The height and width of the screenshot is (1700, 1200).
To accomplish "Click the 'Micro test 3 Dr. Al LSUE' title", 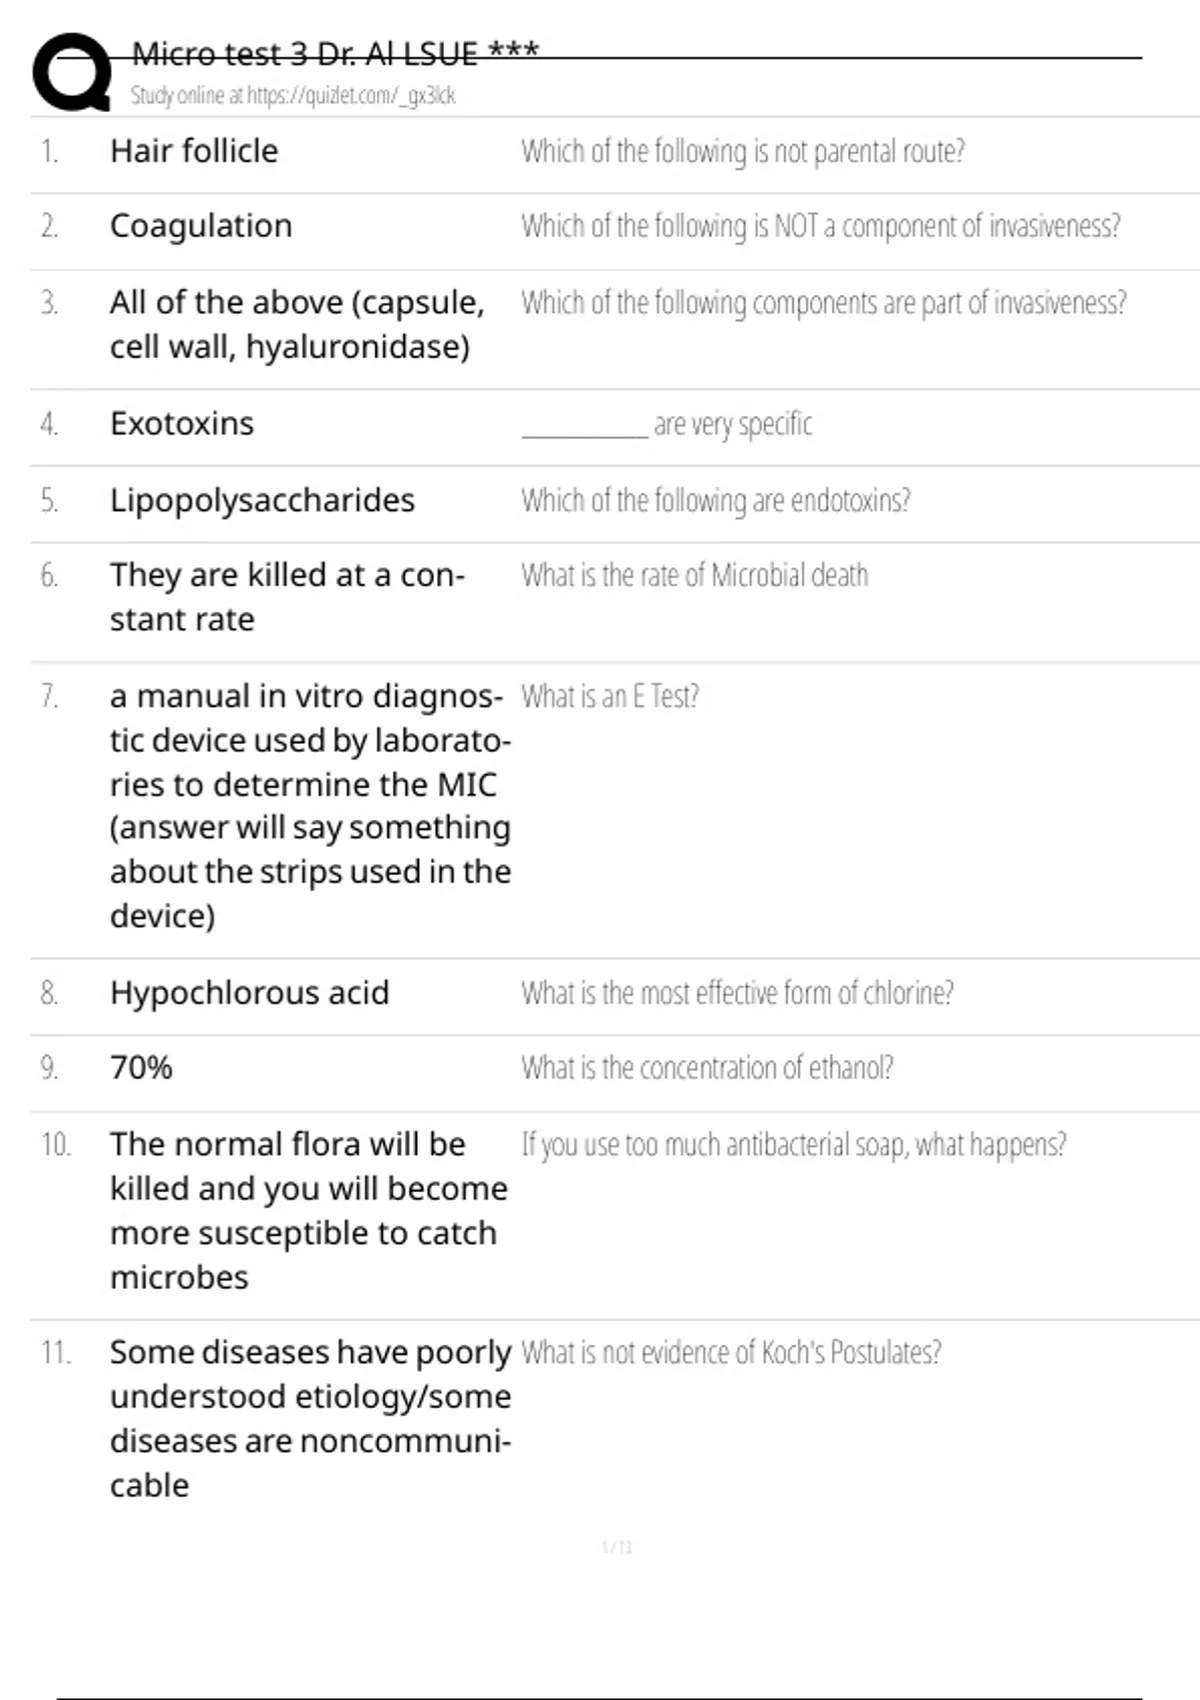I will [335, 53].
